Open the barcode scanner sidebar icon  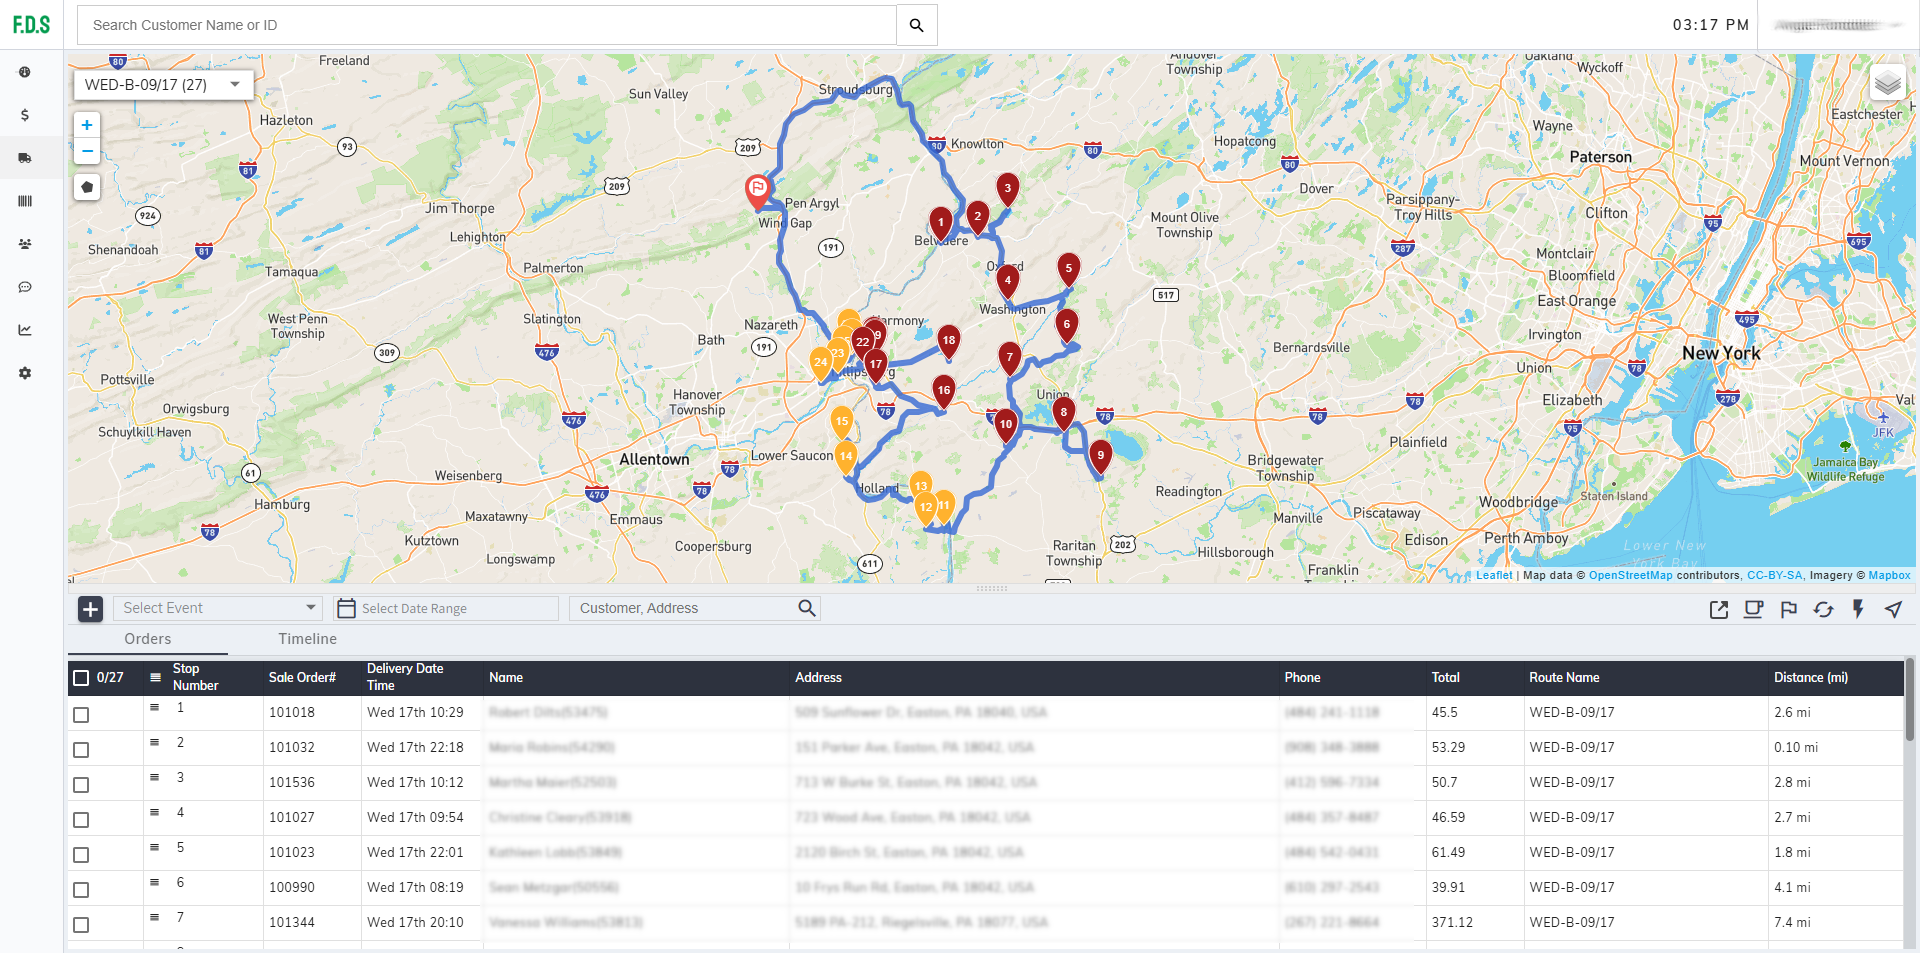pyautogui.click(x=25, y=201)
